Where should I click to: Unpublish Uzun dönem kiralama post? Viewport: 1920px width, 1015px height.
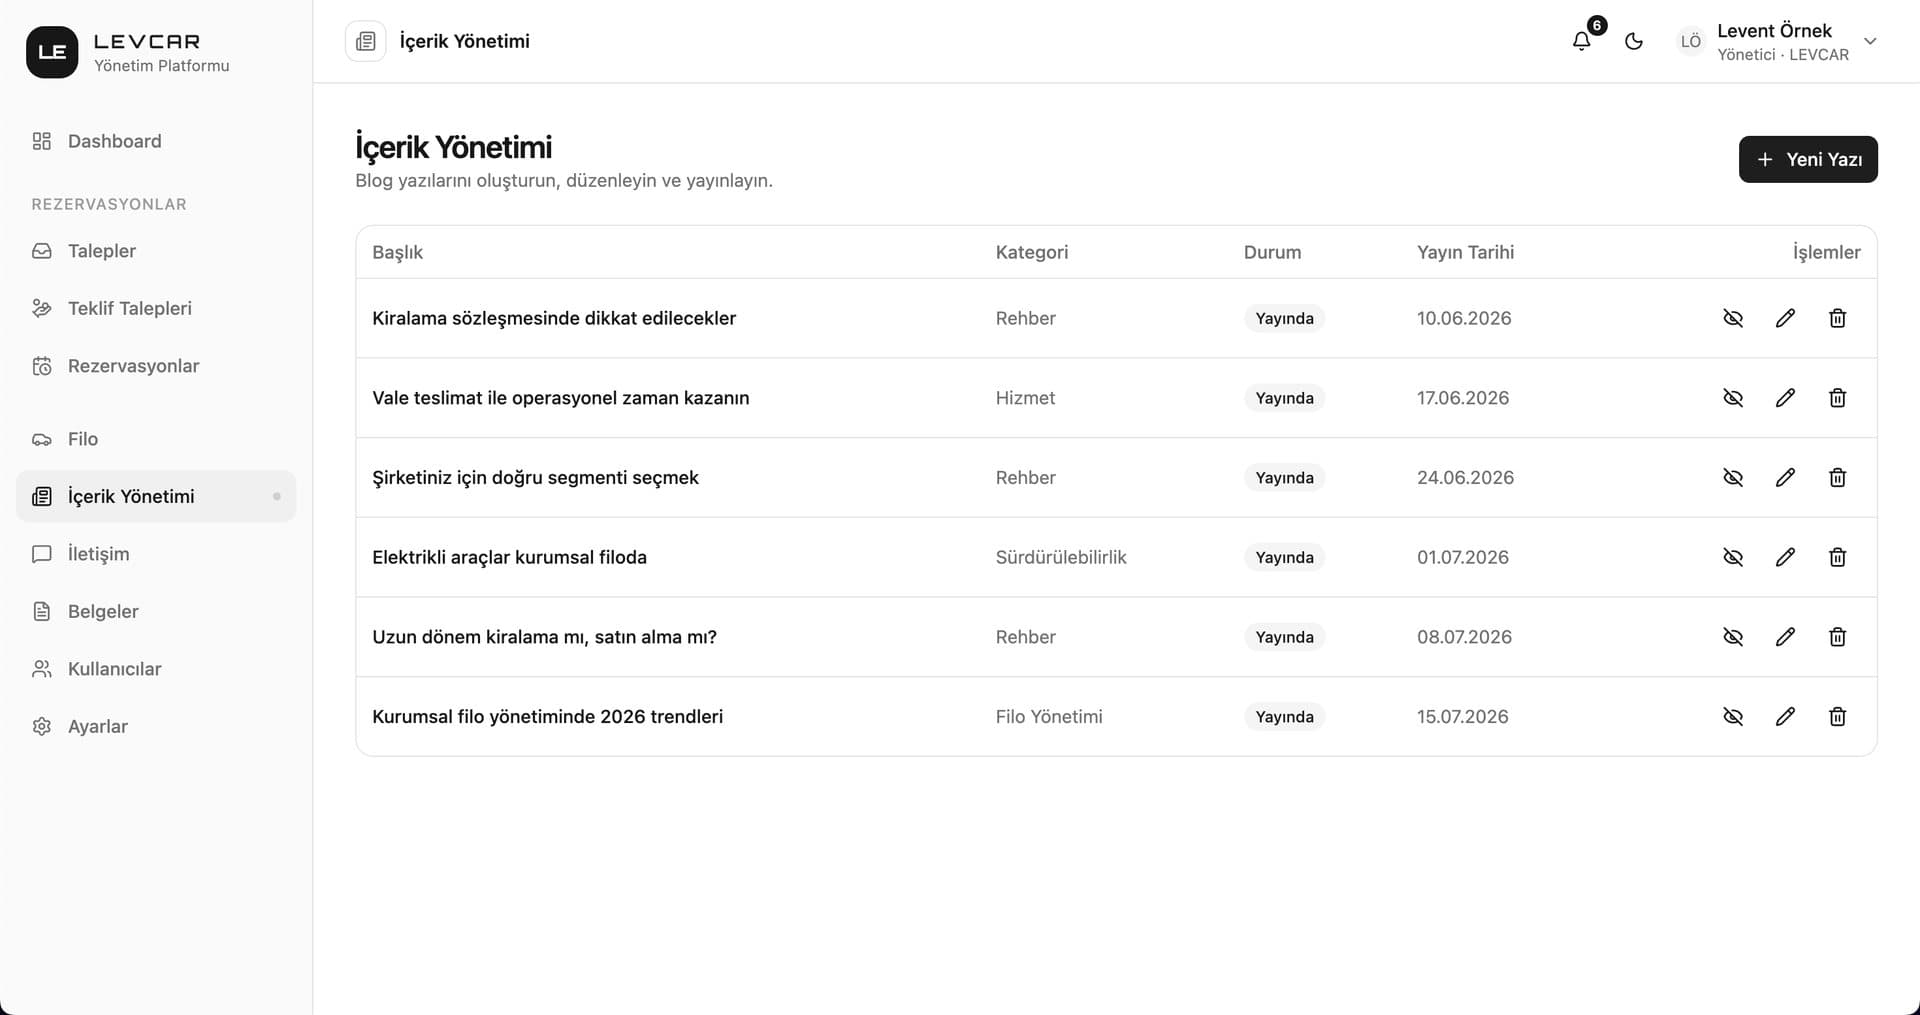[x=1733, y=637]
